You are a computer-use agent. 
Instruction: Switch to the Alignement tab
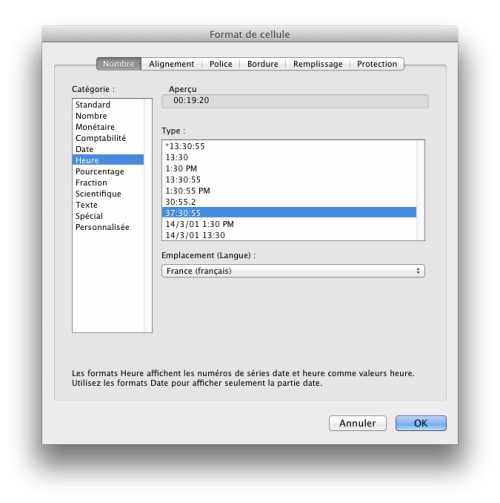pos(171,64)
